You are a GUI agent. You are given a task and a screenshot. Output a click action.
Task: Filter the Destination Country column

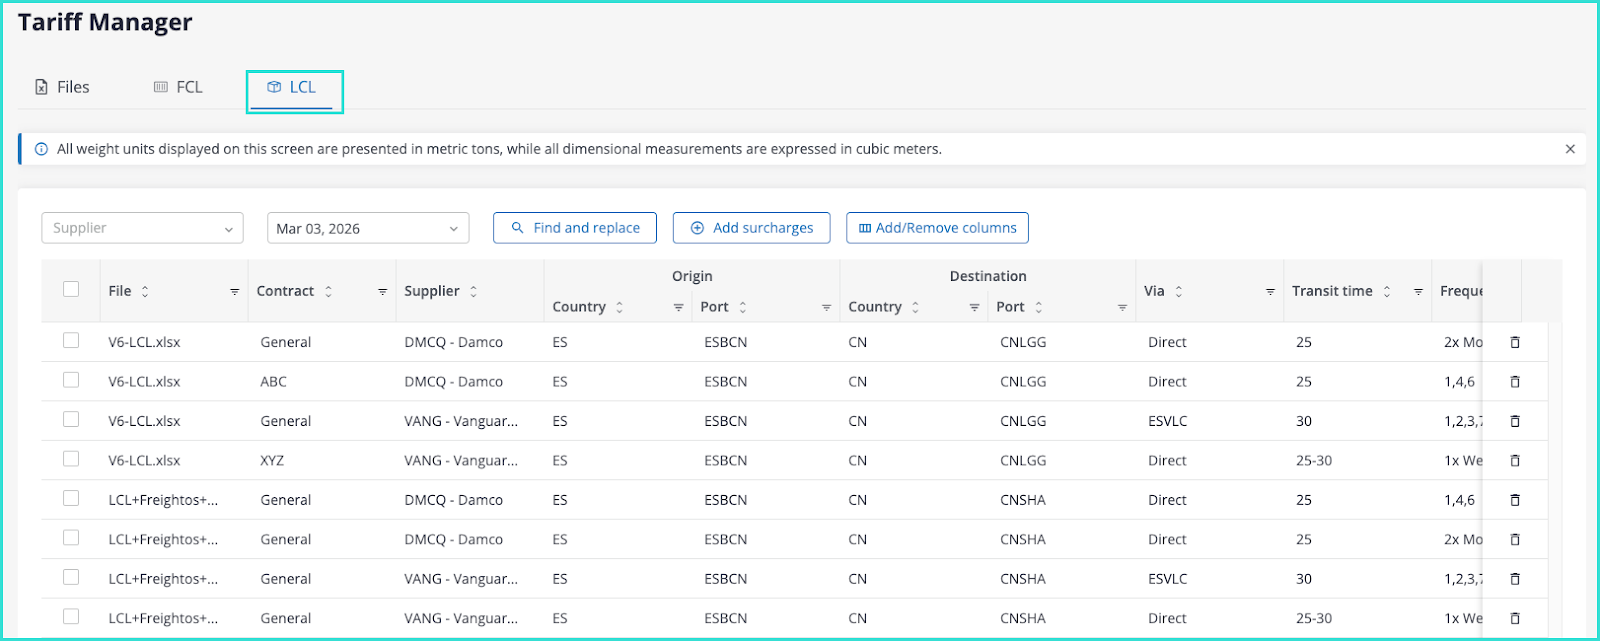974,308
